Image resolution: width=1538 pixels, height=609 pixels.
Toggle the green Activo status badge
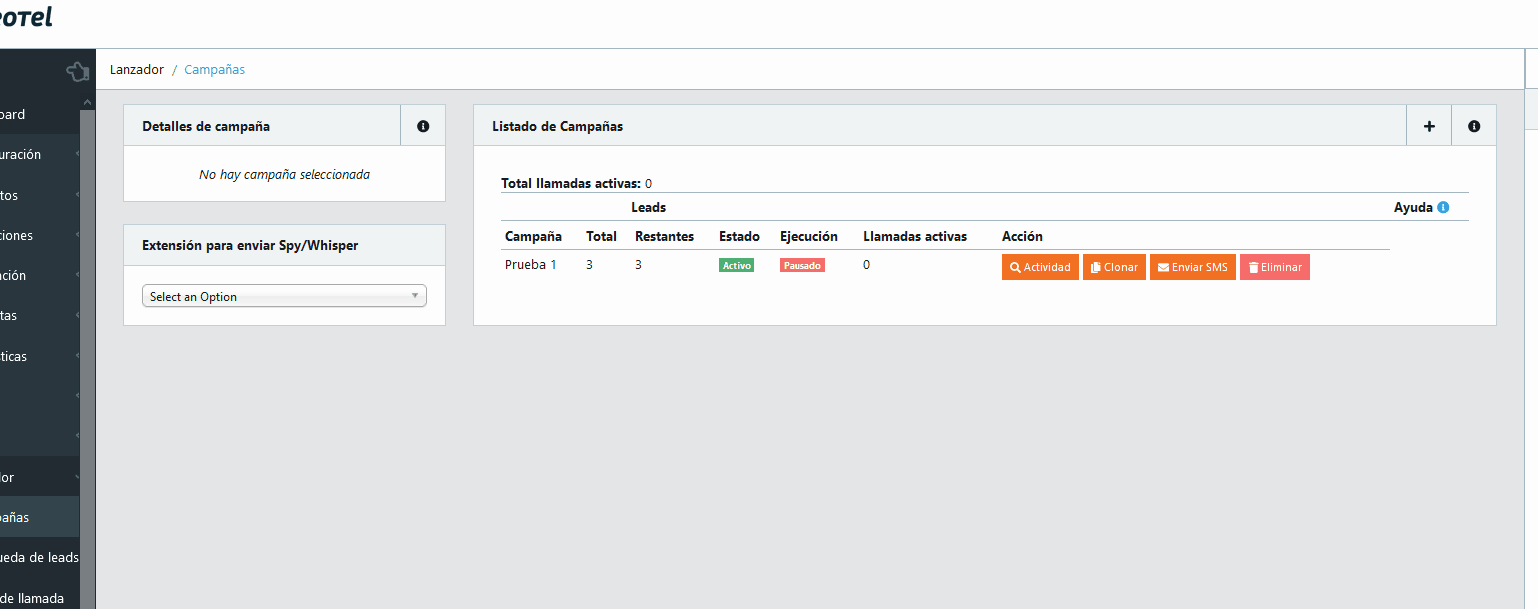click(736, 266)
